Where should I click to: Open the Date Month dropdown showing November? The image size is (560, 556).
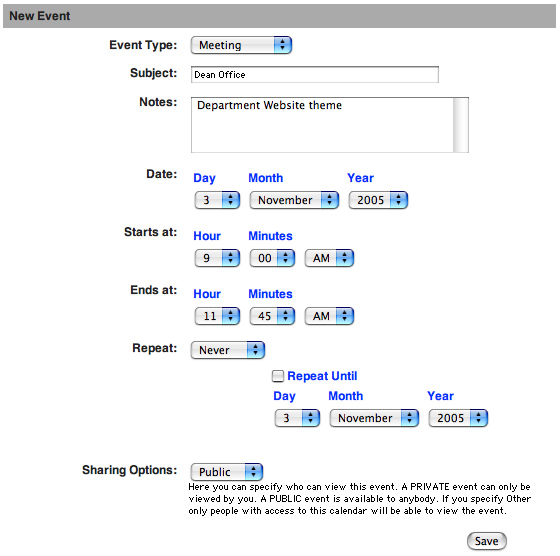coord(294,200)
